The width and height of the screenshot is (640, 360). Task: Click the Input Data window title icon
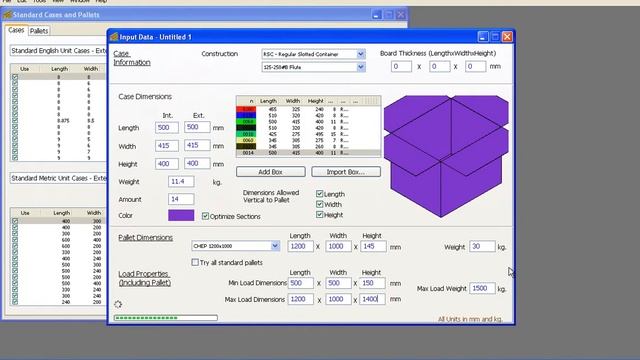click(x=114, y=37)
